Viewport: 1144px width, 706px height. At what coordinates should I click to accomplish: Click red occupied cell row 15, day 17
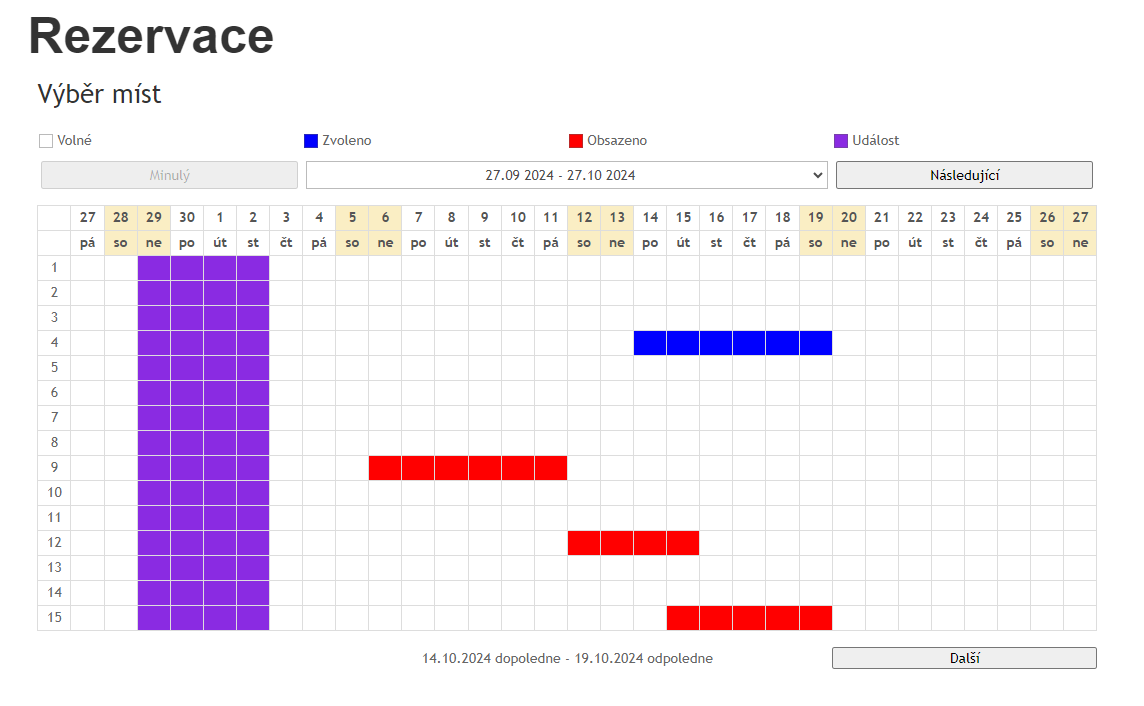(x=749, y=618)
